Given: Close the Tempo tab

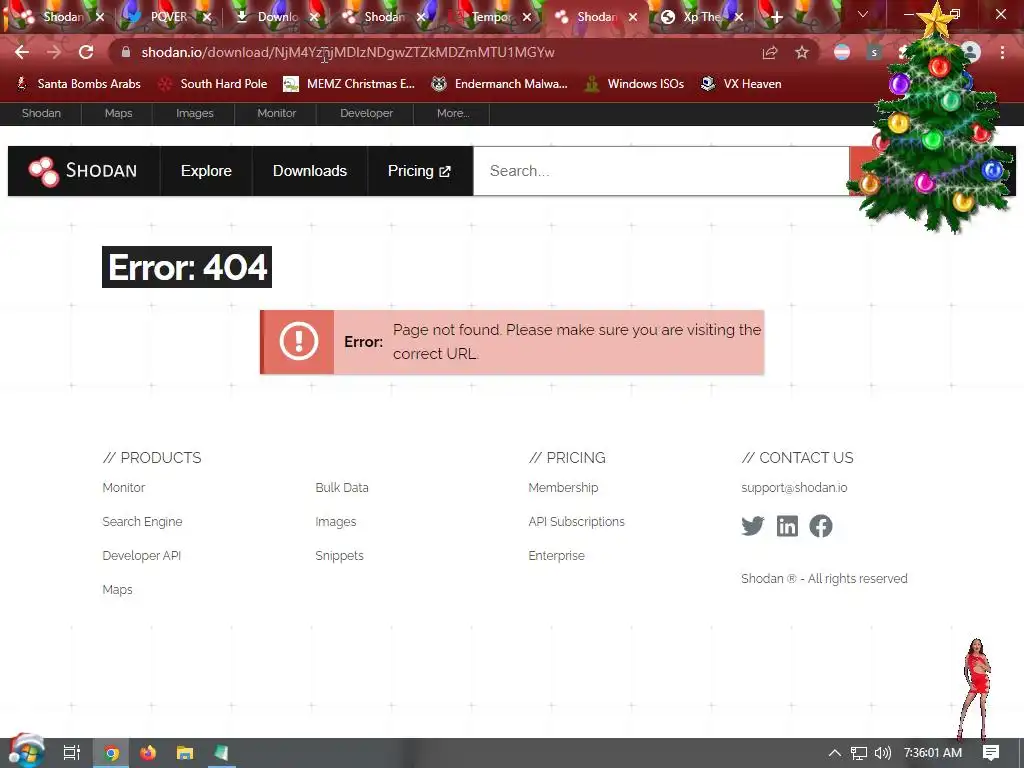Looking at the screenshot, I should click(x=527, y=17).
